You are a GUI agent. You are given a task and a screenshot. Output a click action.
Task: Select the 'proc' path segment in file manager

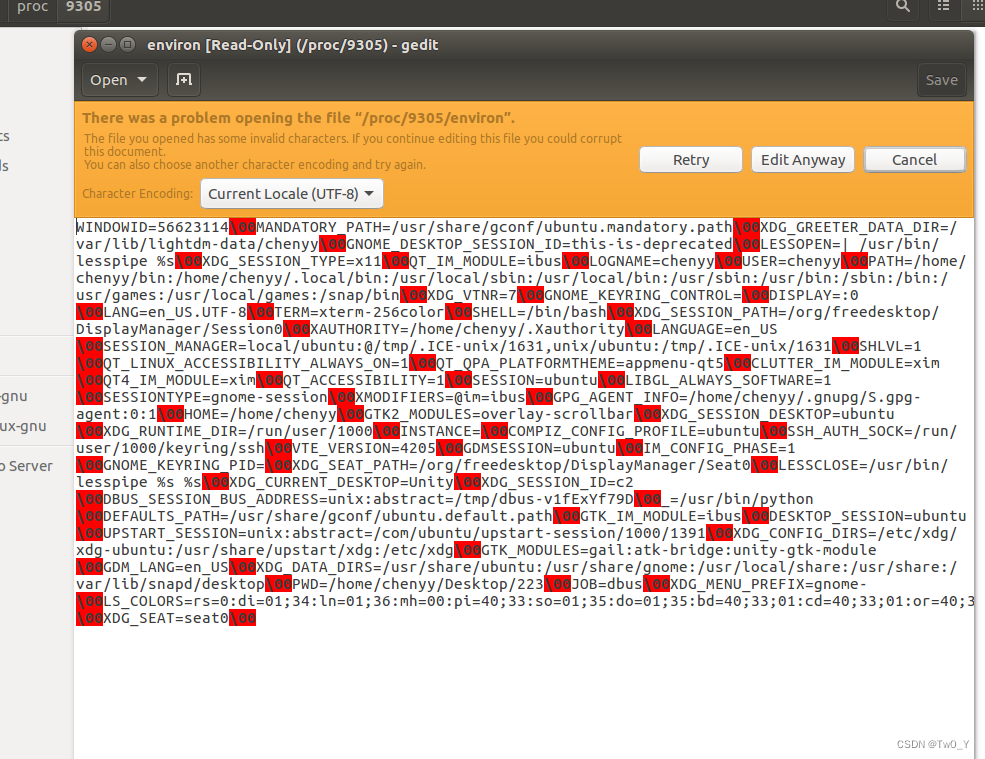[x=32, y=7]
